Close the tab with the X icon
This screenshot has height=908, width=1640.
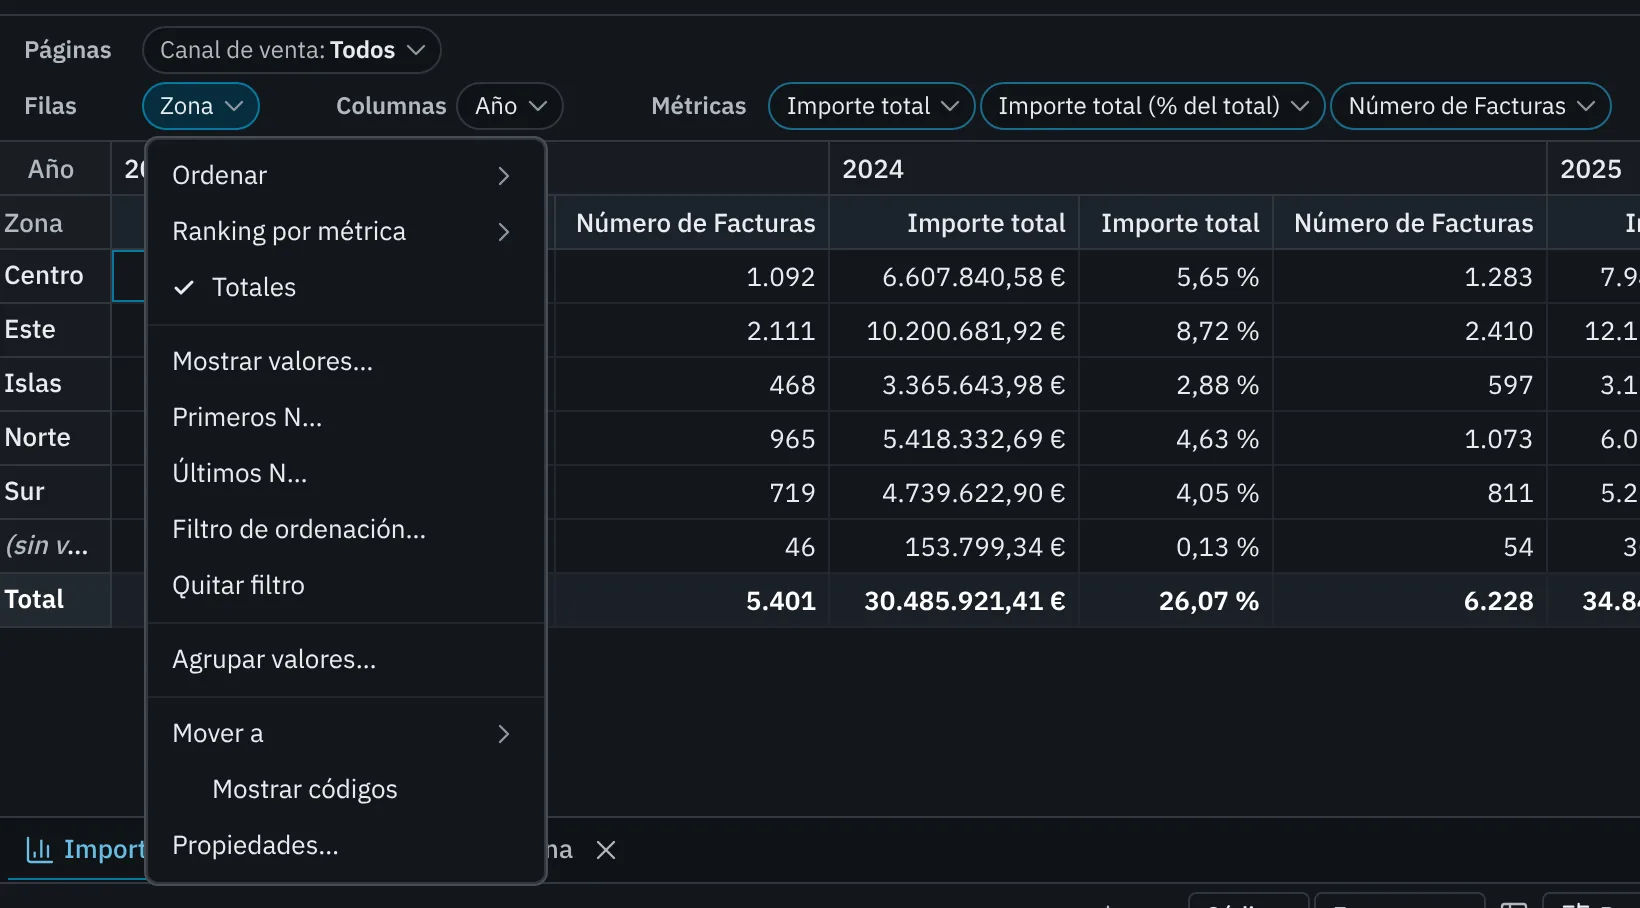tap(606, 850)
